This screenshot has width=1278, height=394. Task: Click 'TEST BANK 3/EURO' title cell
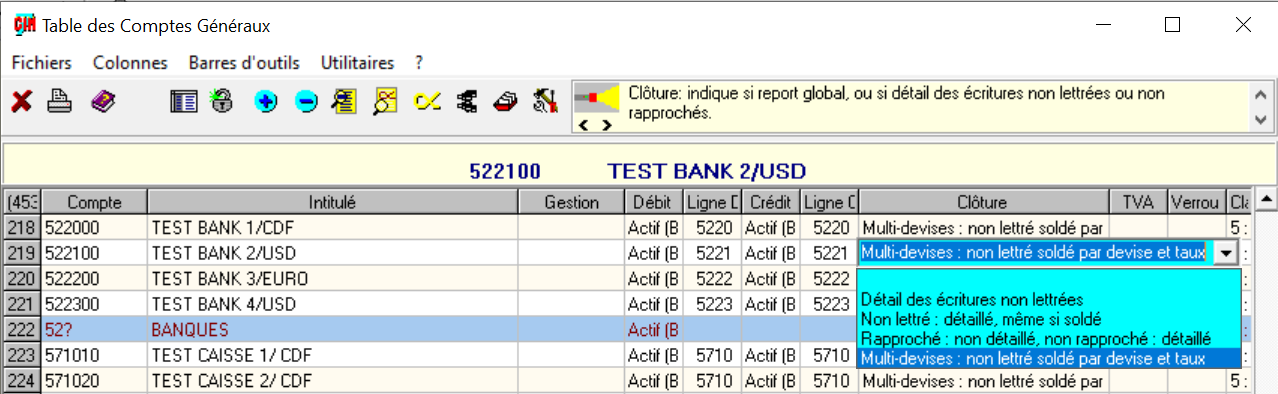332,278
